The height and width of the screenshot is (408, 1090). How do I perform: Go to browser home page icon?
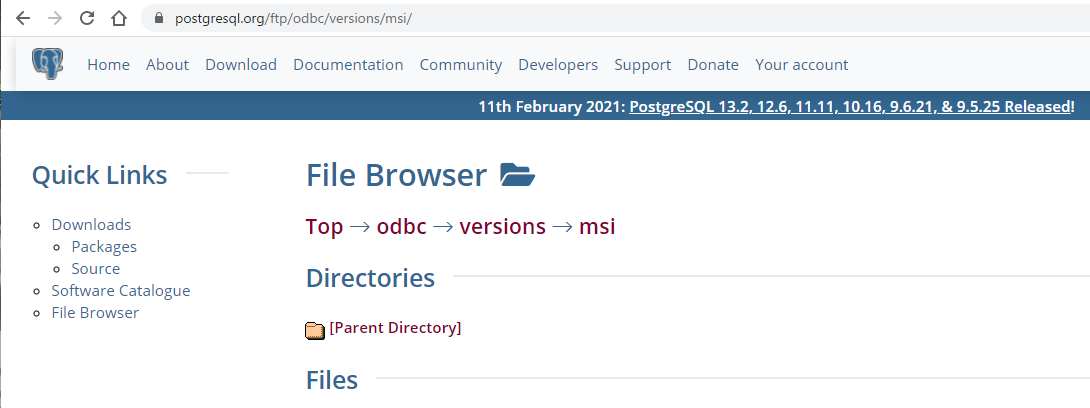[x=119, y=18]
